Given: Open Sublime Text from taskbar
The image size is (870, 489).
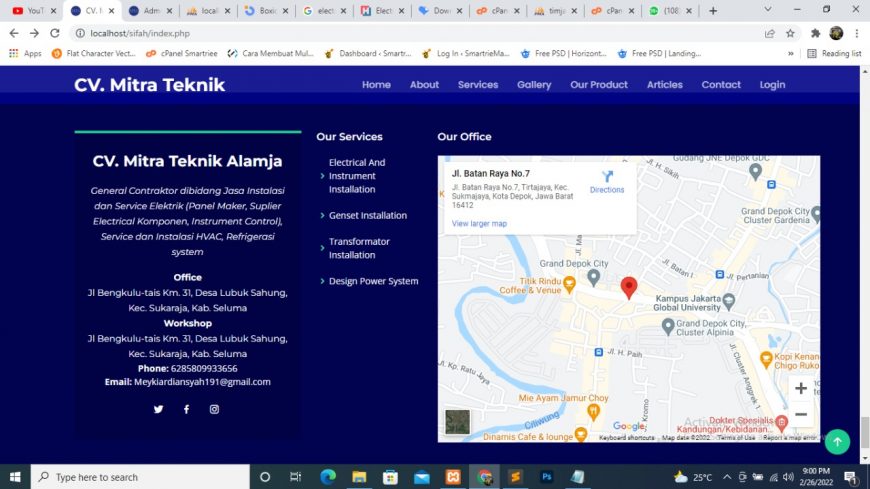Looking at the screenshot, I should pyautogui.click(x=515, y=477).
